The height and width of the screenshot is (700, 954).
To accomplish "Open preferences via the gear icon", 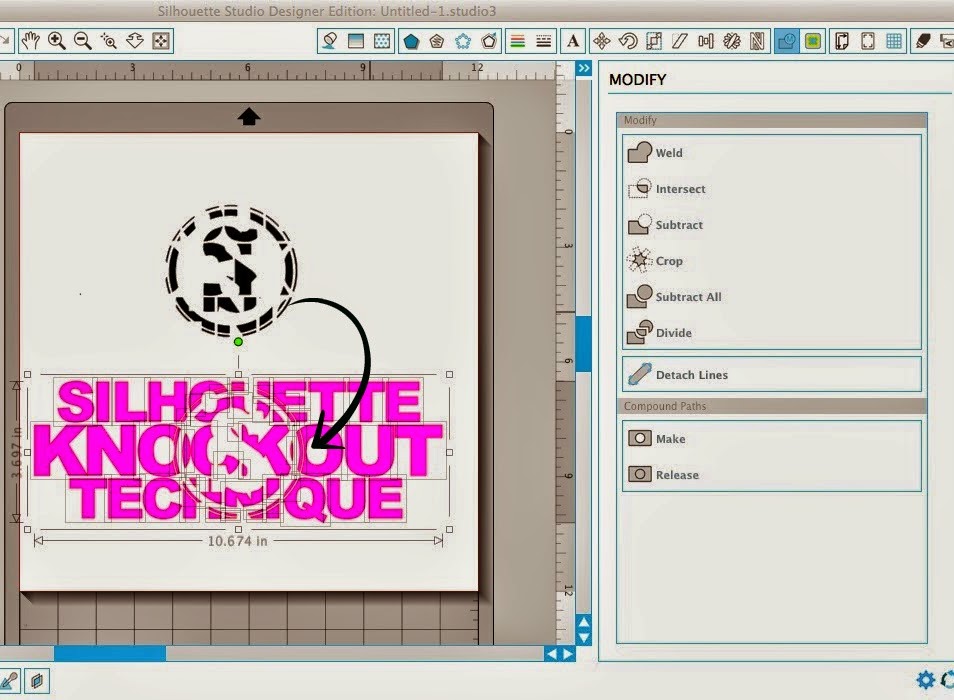I will pos(925,679).
